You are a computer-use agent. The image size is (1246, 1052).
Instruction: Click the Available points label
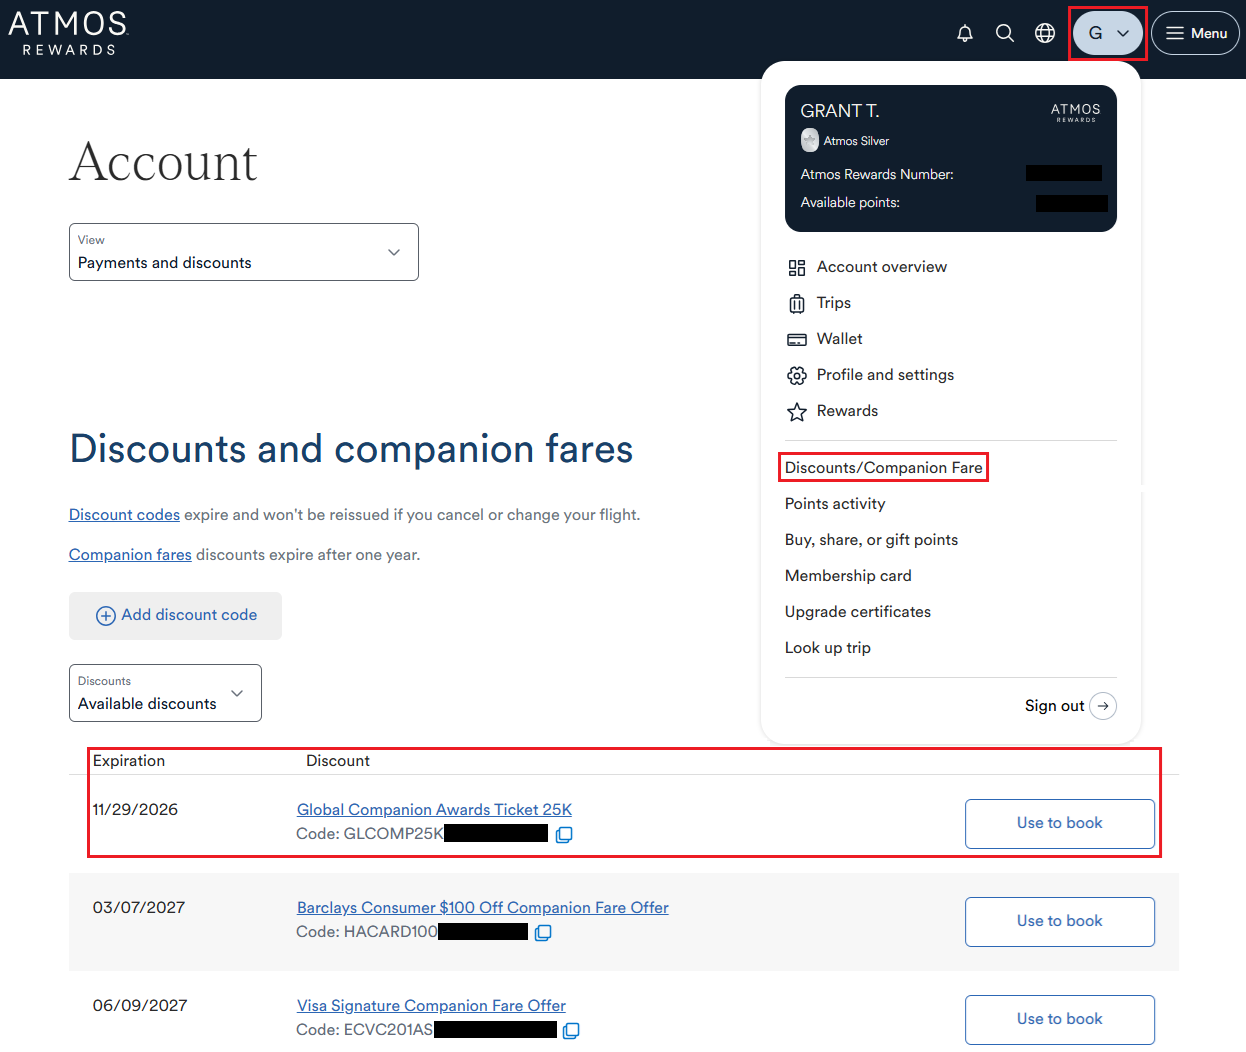pyautogui.click(x=850, y=203)
